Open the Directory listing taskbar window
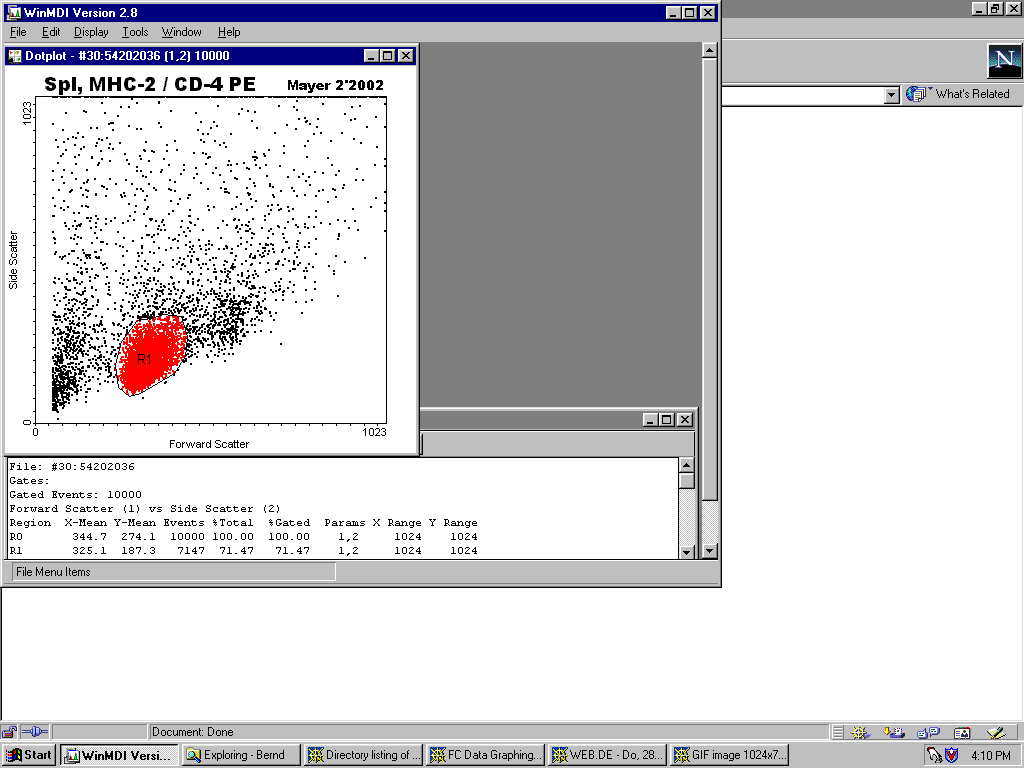1024x768 pixels. [x=364, y=755]
